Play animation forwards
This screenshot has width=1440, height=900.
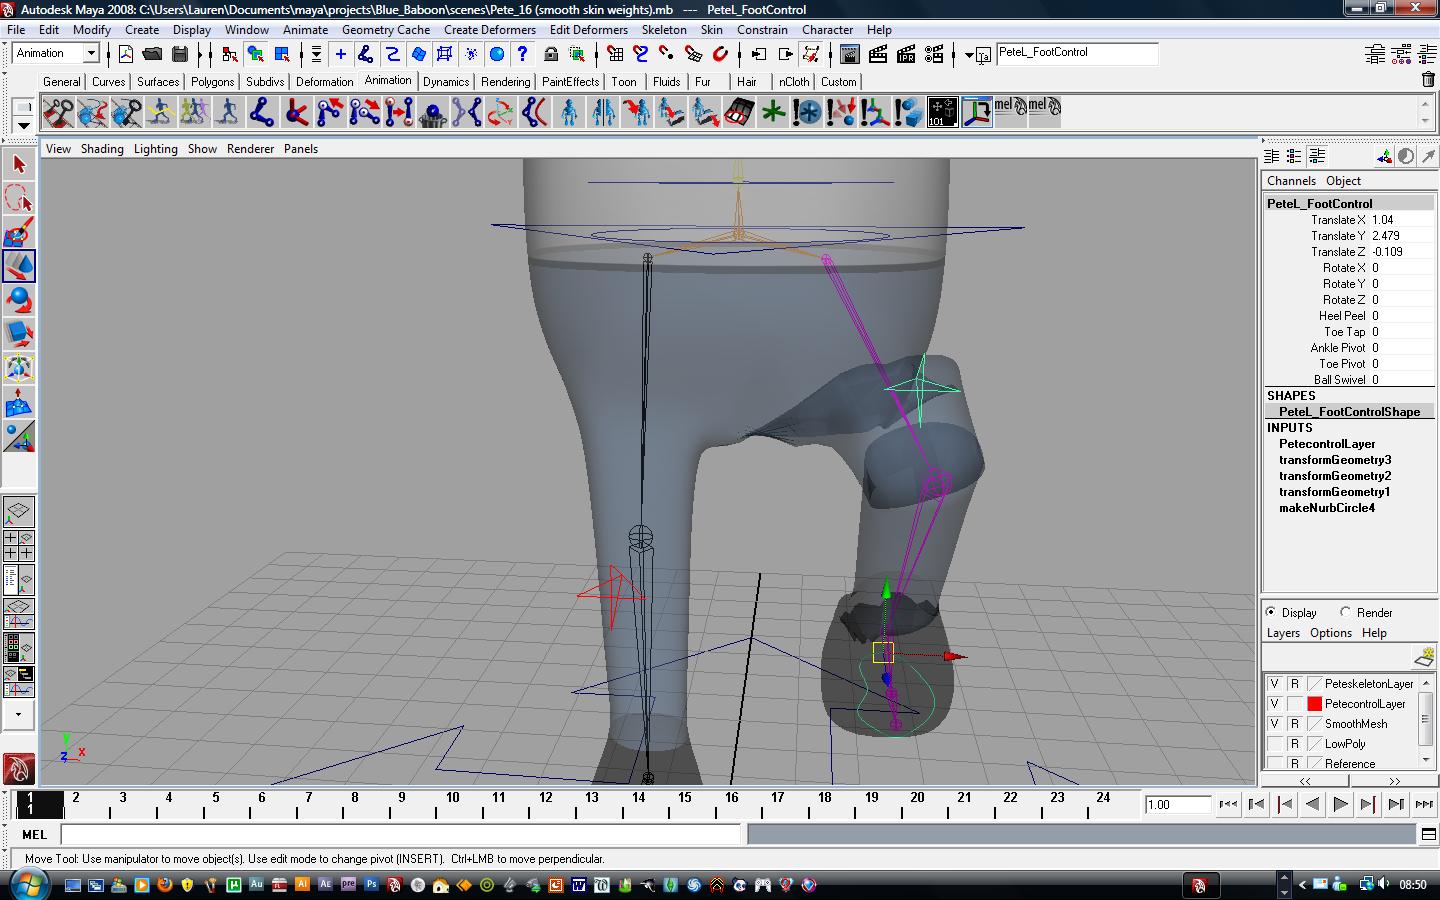click(1341, 804)
